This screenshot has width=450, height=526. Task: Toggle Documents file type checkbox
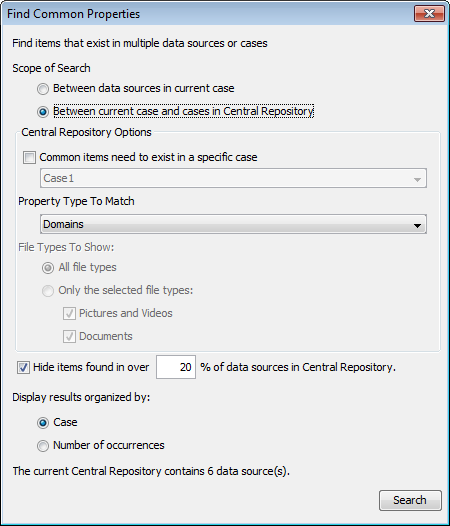[x=69, y=336]
